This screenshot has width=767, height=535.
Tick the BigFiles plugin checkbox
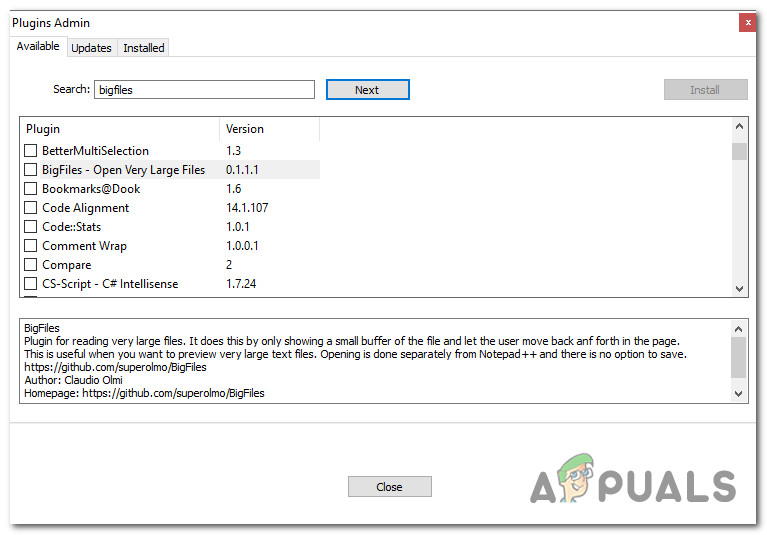click(30, 169)
